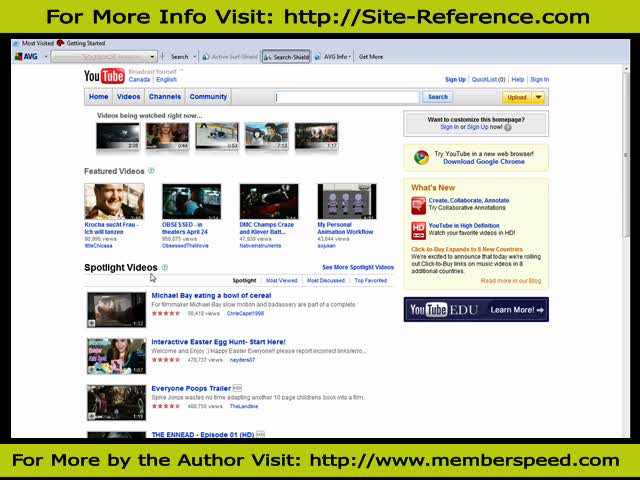
Task: Click the YouTube Search button
Action: (438, 97)
